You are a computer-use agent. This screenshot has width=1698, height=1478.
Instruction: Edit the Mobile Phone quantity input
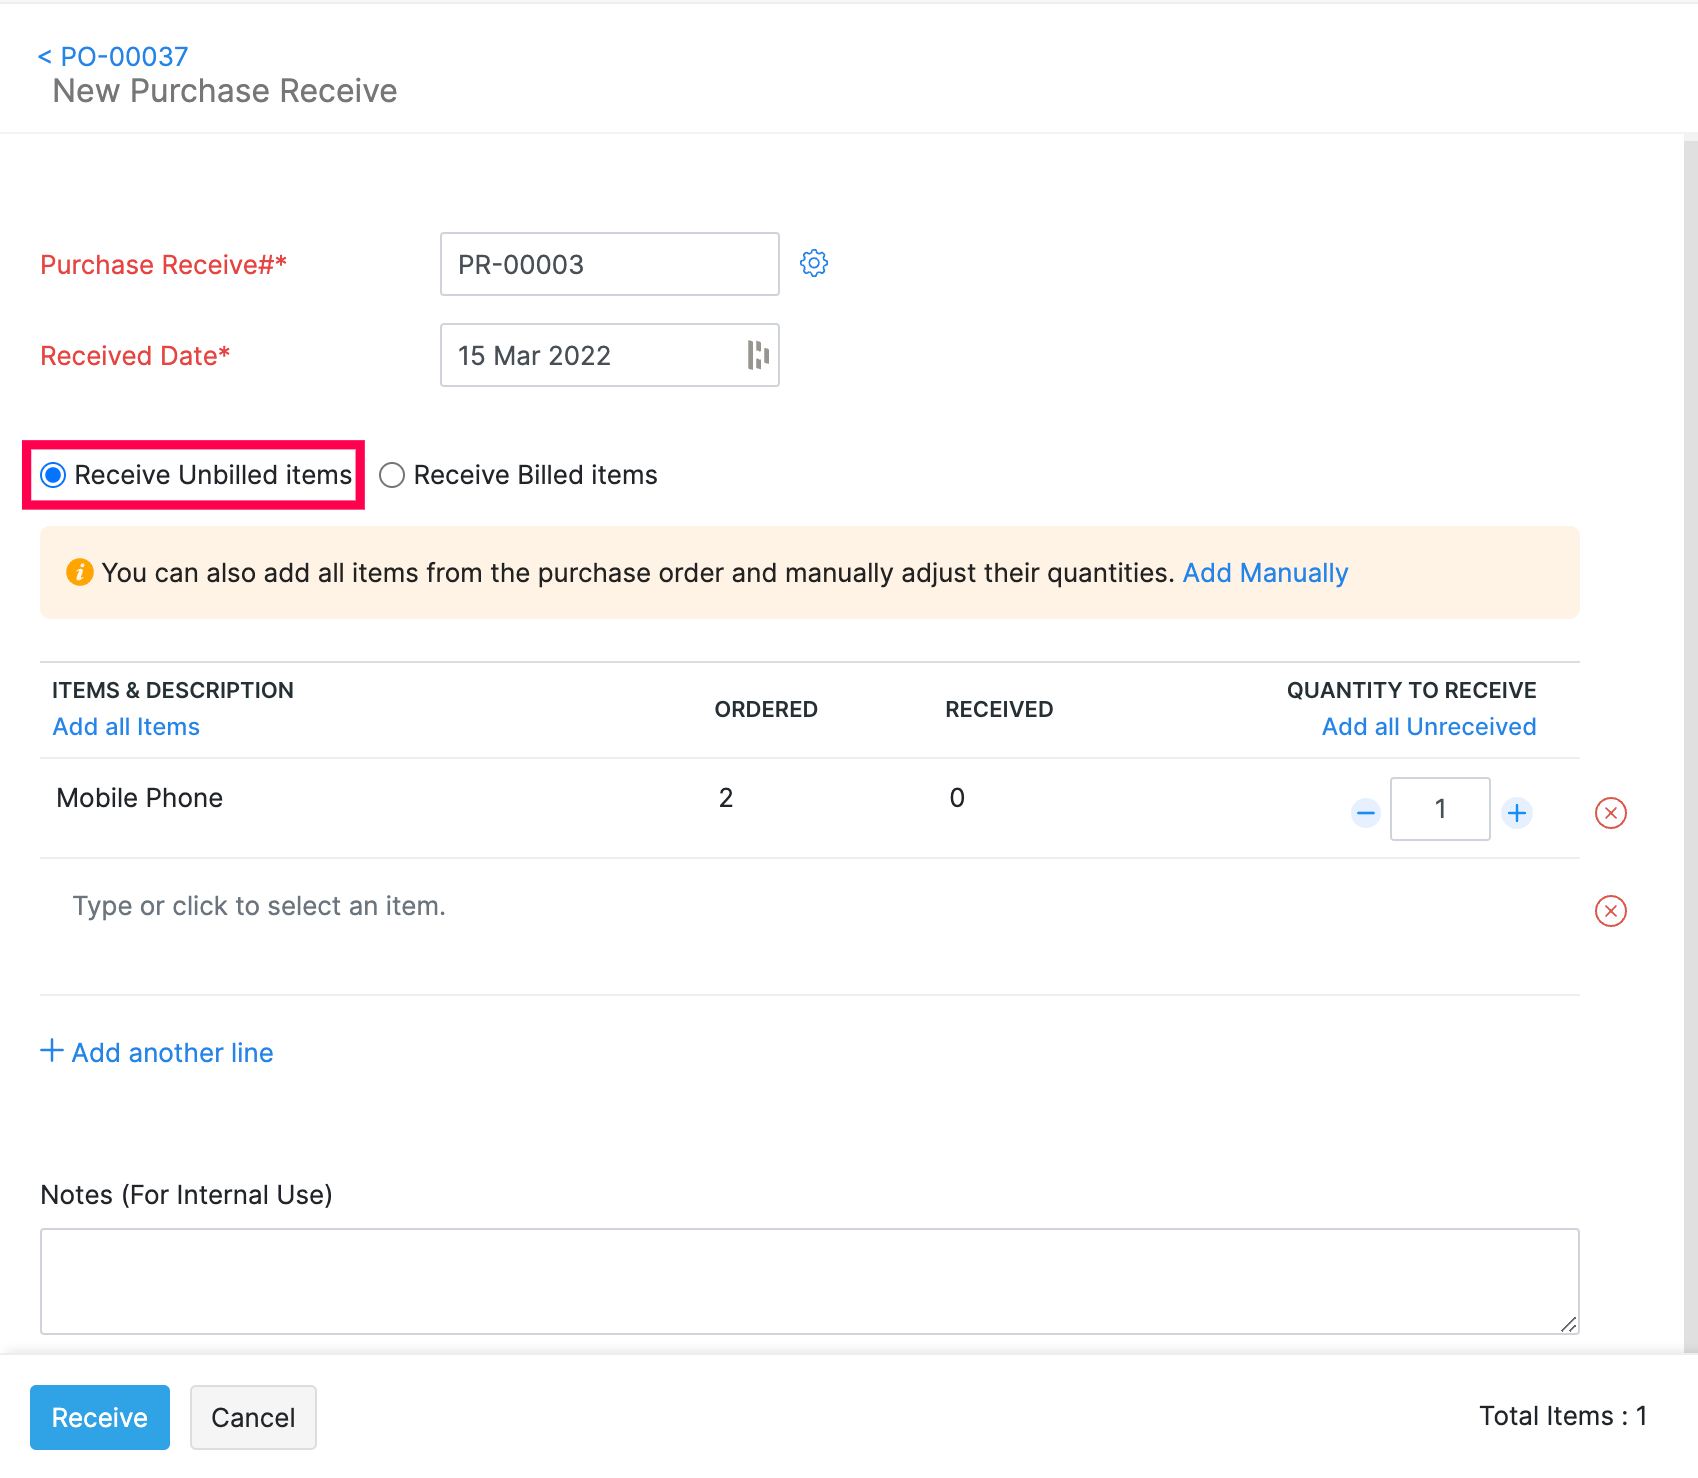point(1440,809)
